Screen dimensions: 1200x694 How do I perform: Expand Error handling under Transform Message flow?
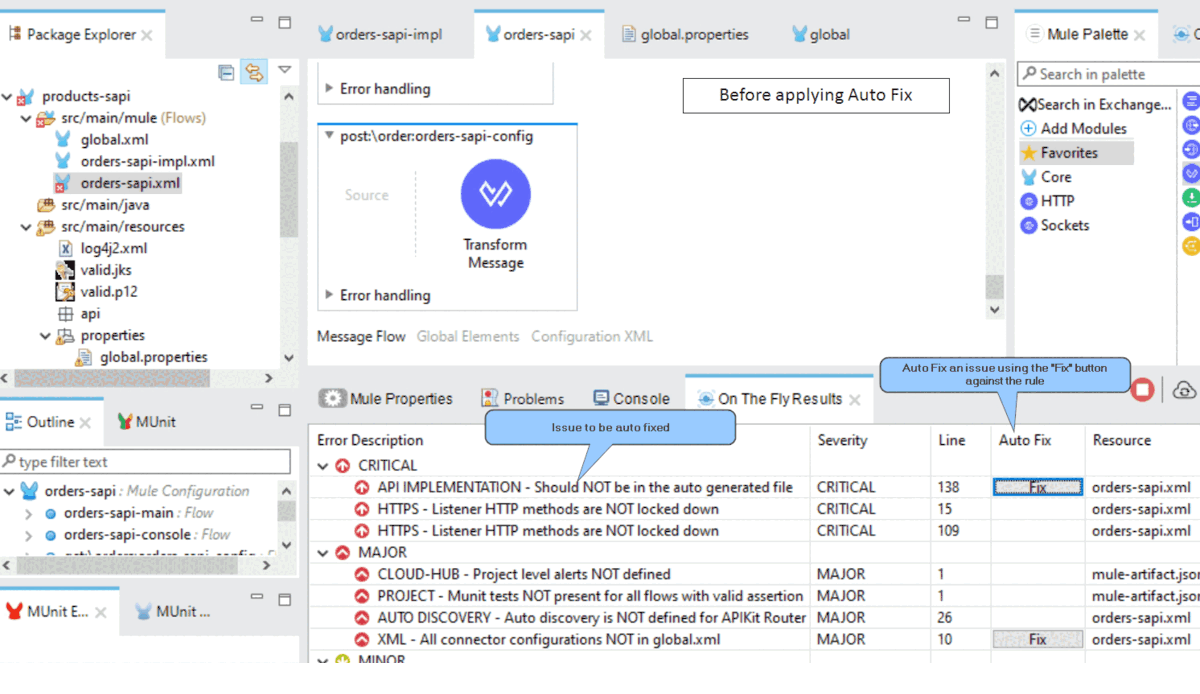329,295
